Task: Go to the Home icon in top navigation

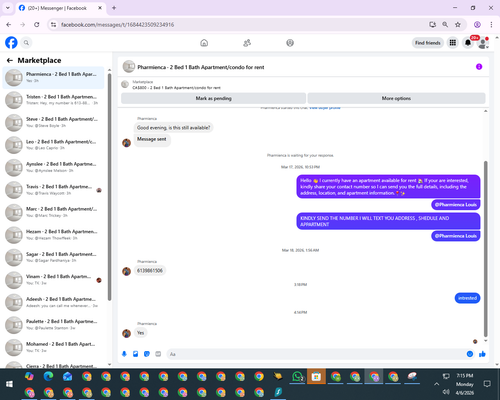Action: point(204,43)
